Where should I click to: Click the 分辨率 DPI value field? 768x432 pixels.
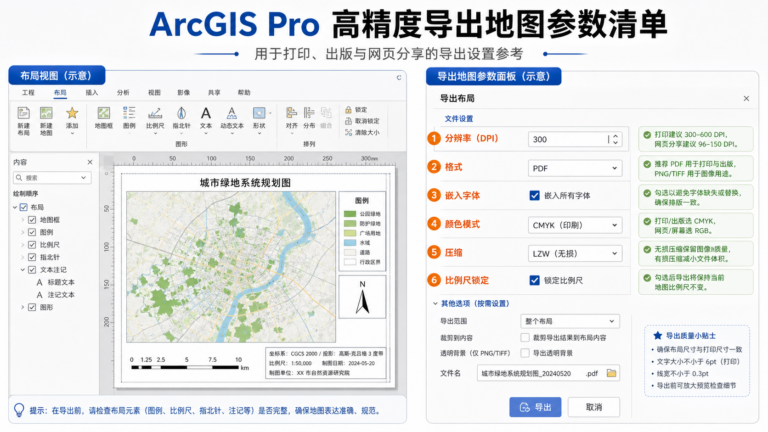click(x=575, y=139)
